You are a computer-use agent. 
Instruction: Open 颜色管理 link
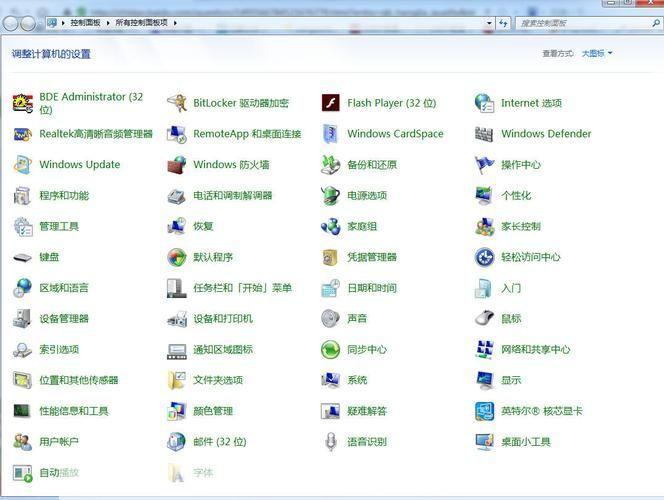pos(213,411)
